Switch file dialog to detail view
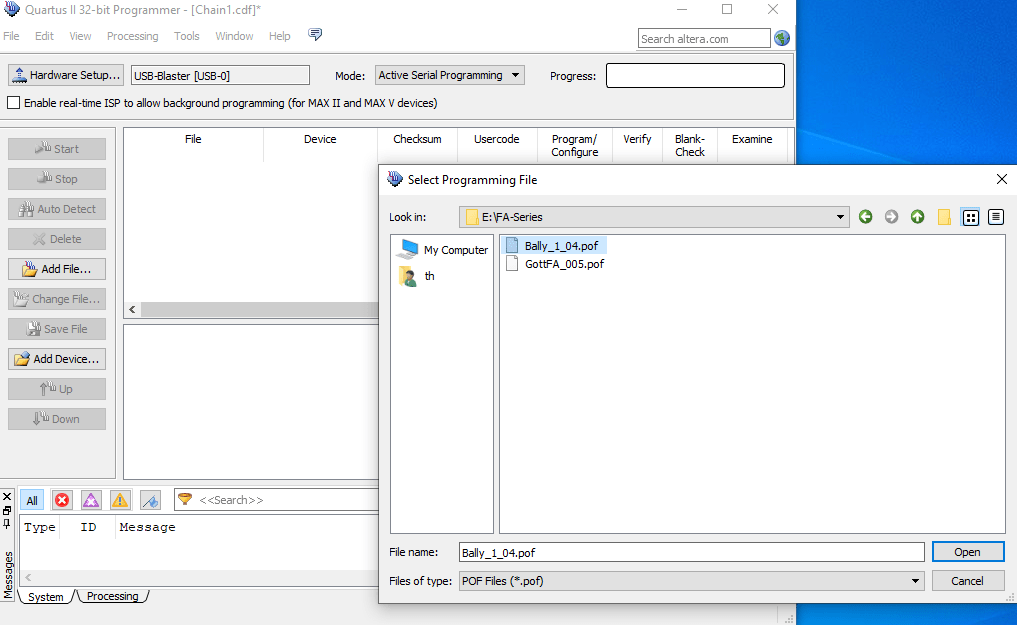The width and height of the screenshot is (1017, 625). pos(996,217)
